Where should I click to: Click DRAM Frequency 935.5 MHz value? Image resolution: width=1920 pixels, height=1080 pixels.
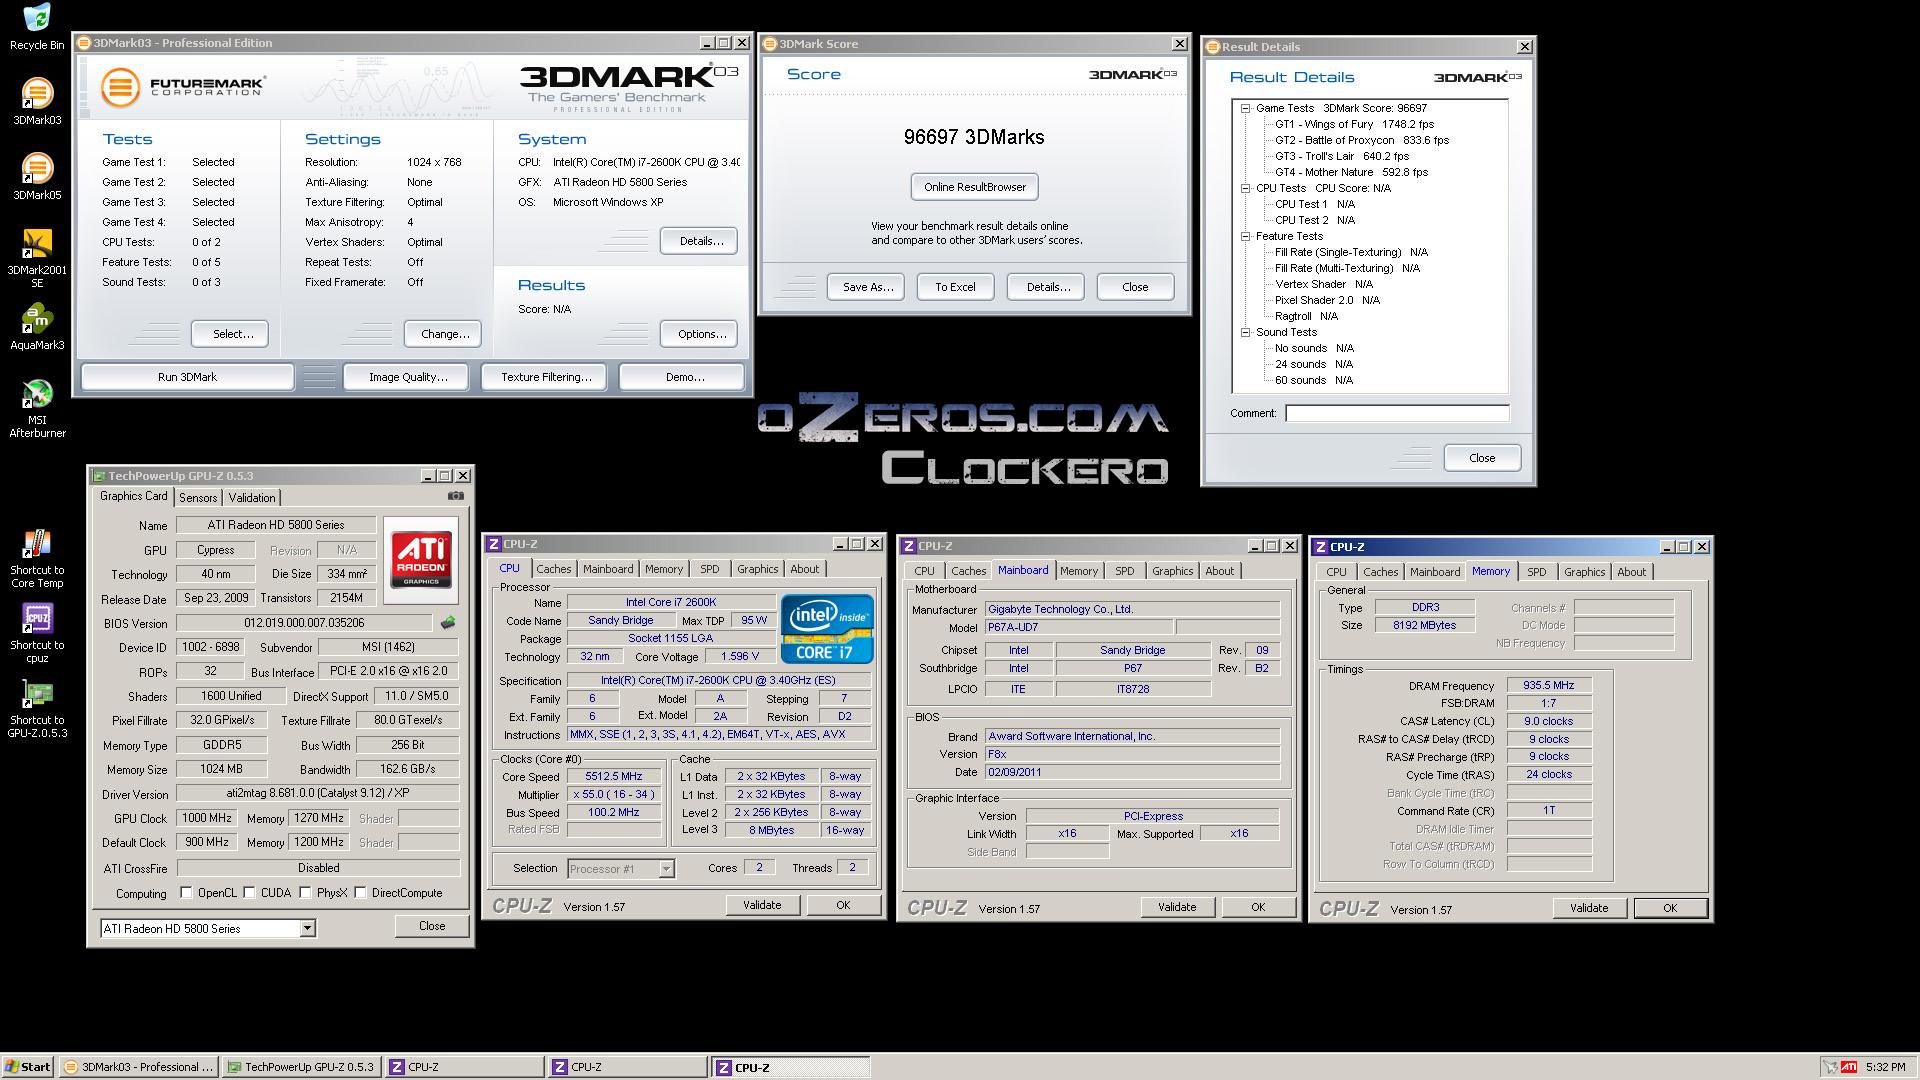1549,685
